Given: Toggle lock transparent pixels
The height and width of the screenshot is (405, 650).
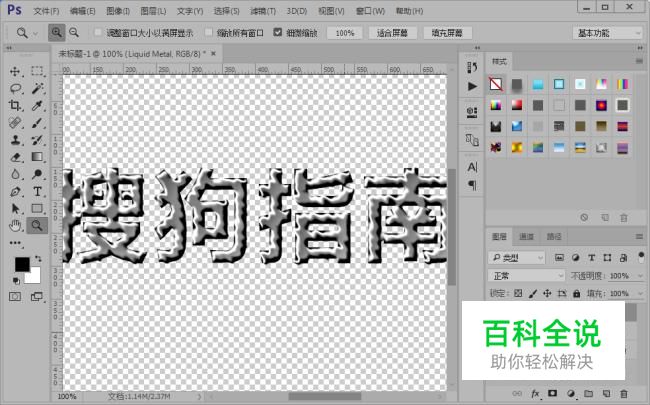Looking at the screenshot, I should click(518, 293).
